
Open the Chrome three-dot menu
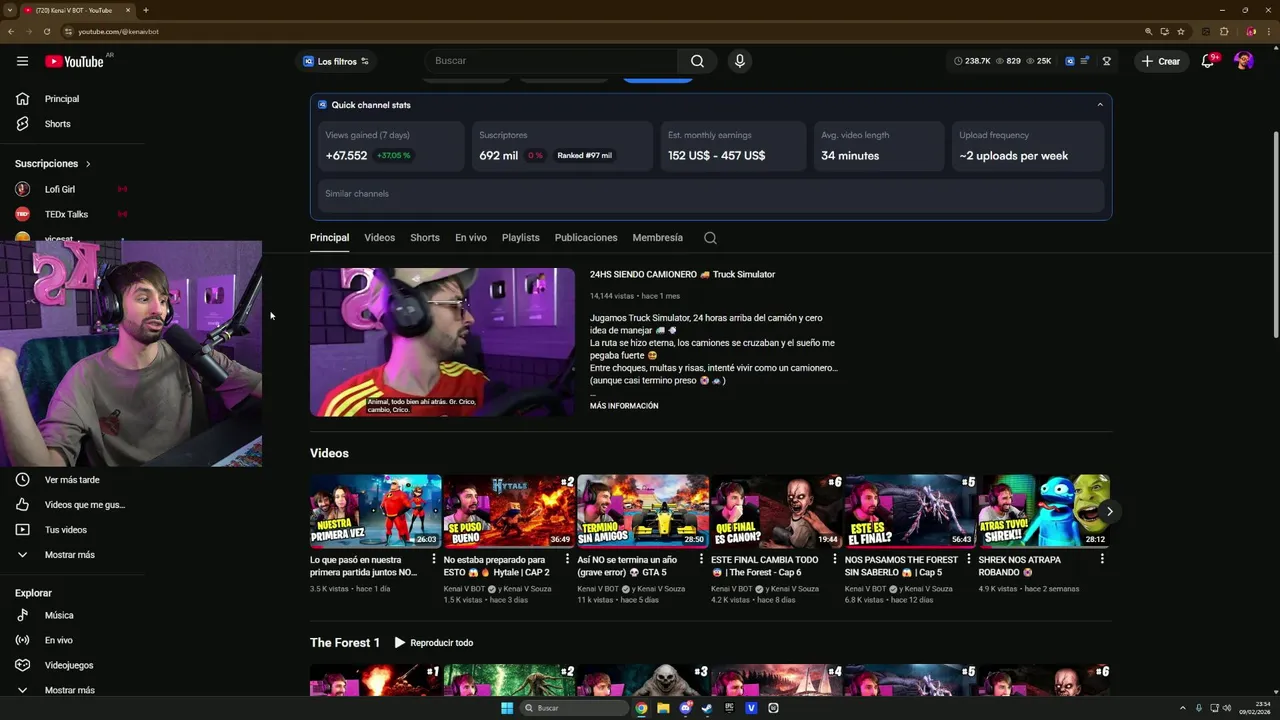tap(1267, 31)
